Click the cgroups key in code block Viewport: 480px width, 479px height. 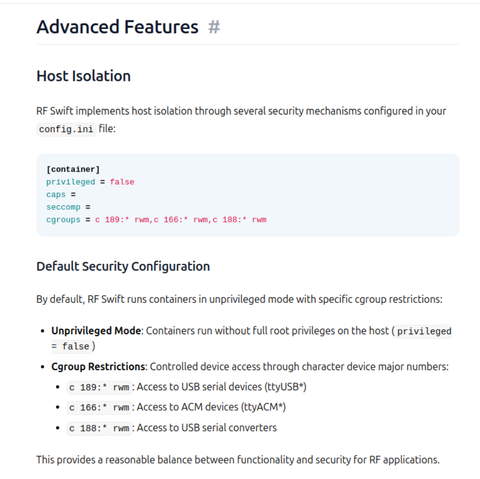(x=63, y=220)
